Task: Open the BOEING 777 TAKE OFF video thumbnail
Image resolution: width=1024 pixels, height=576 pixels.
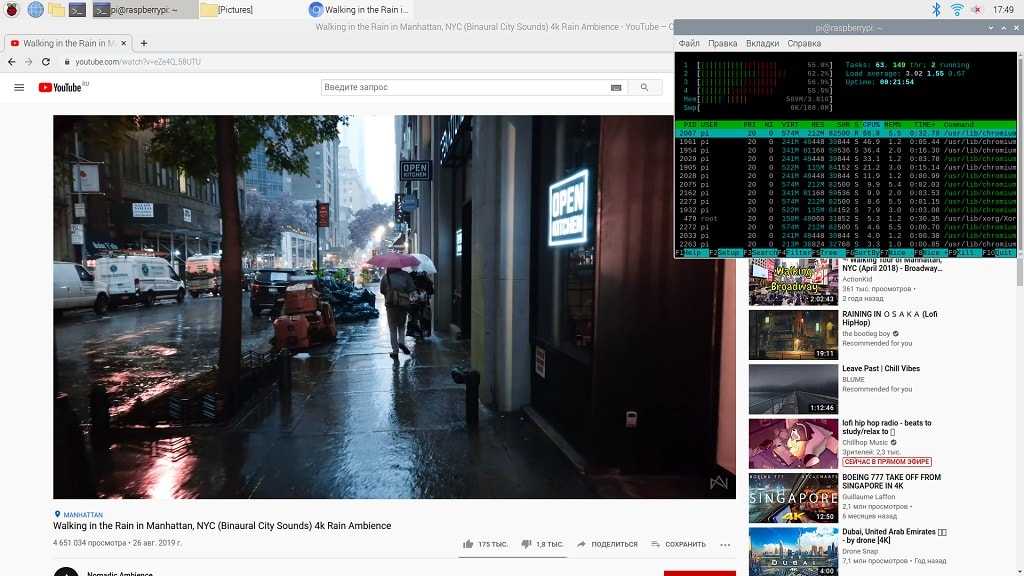Action: [x=793, y=498]
